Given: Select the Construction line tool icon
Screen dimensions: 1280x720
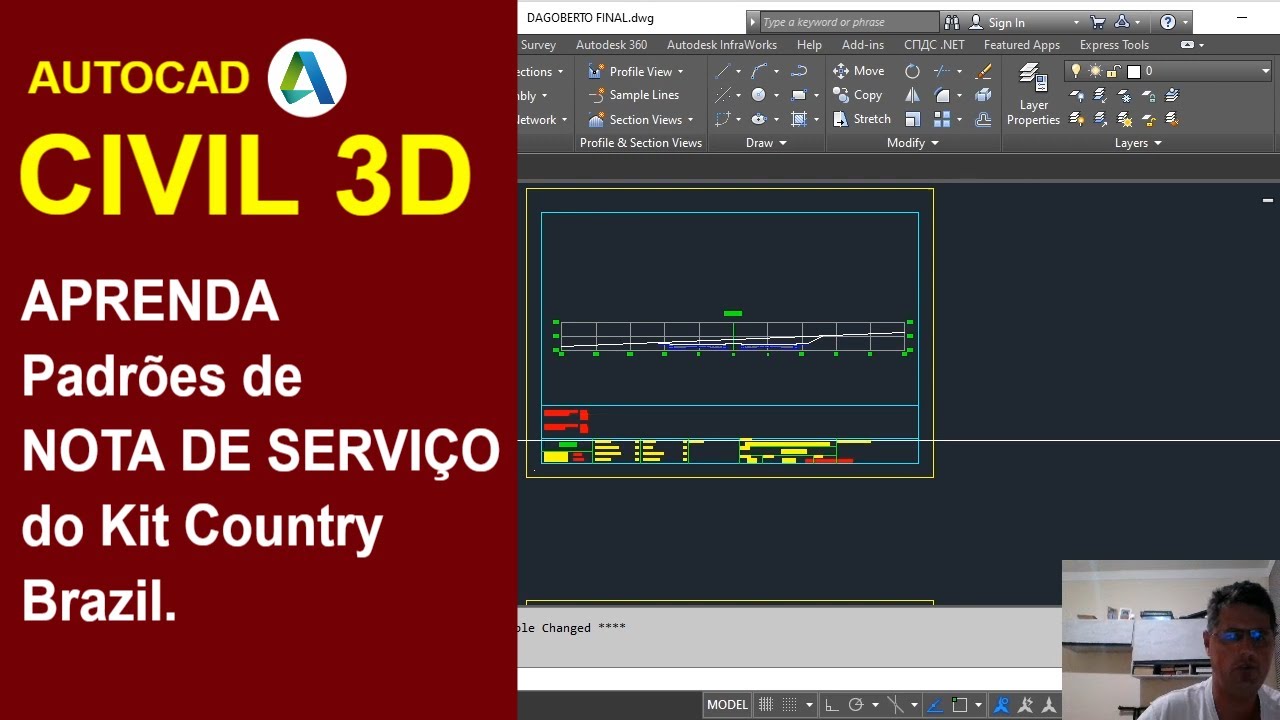Looking at the screenshot, I should pyautogui.click(x=722, y=95).
